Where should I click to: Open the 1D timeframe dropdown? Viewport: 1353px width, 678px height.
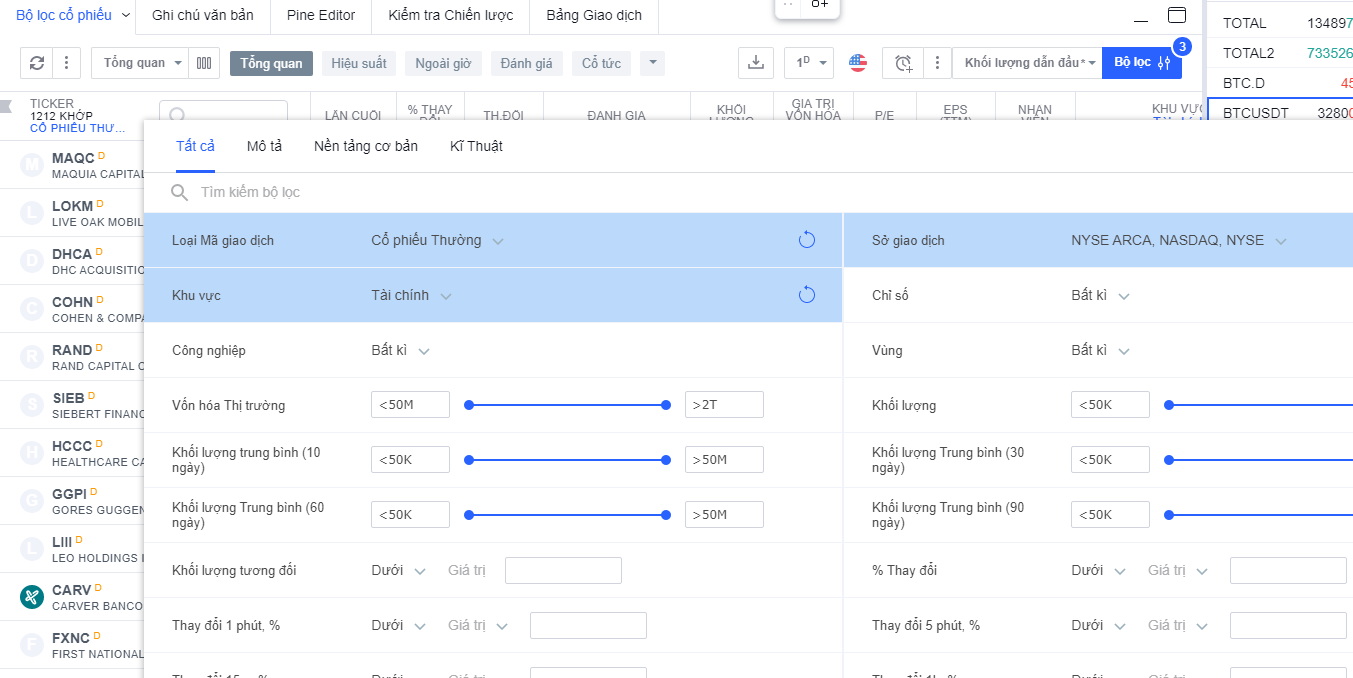coord(808,62)
